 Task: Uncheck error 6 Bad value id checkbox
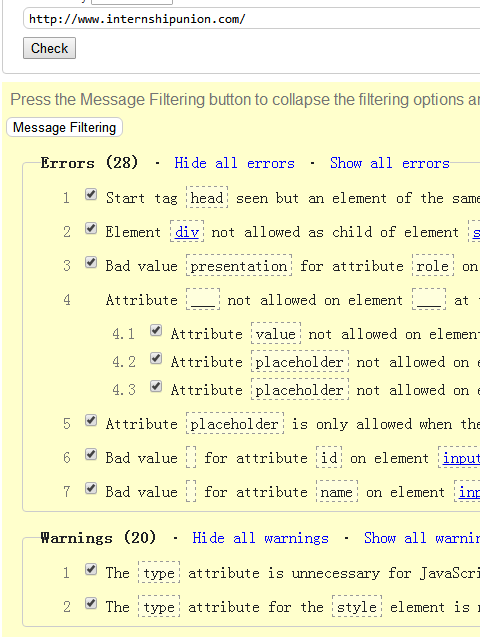[x=91, y=455]
